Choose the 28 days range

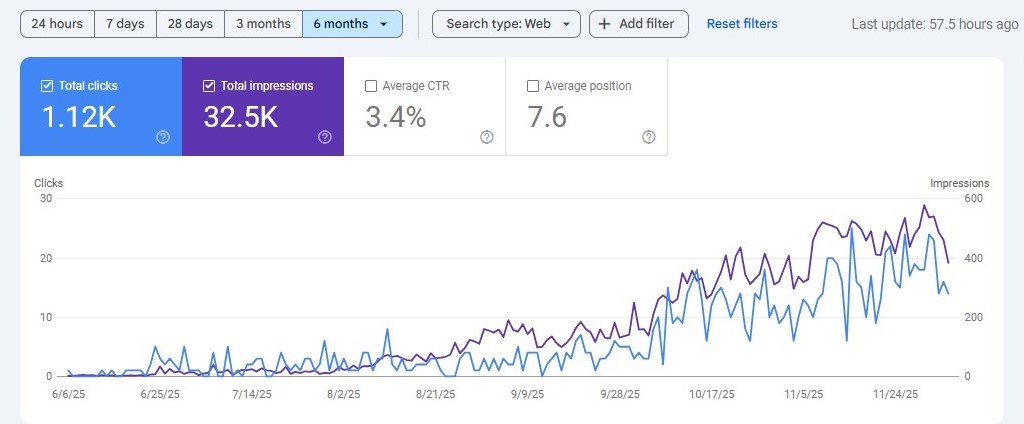pyautogui.click(x=190, y=24)
